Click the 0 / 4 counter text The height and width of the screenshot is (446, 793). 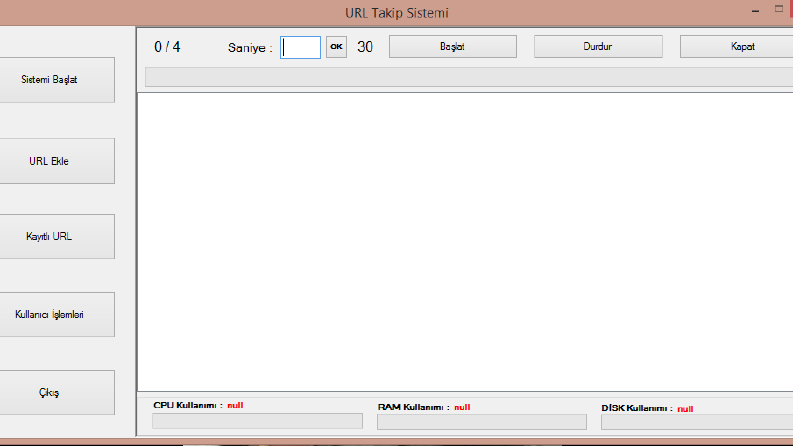(x=167, y=47)
